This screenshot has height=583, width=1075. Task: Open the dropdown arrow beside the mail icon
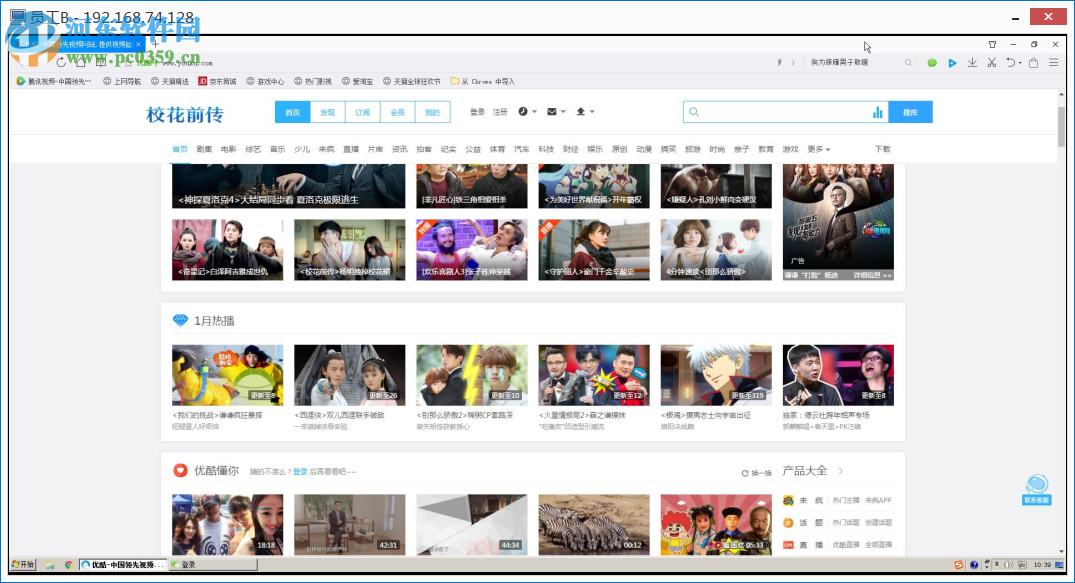tap(563, 111)
